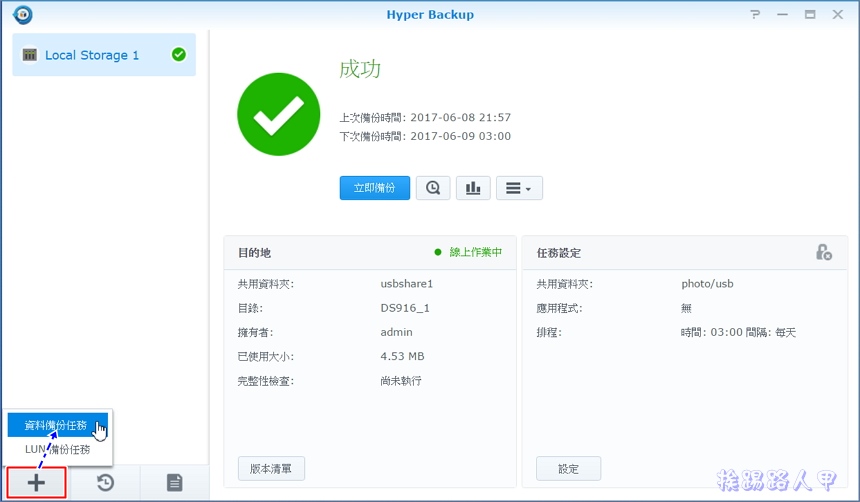Click the 版本清單 button
The height and width of the screenshot is (502, 860).
tap(271, 469)
